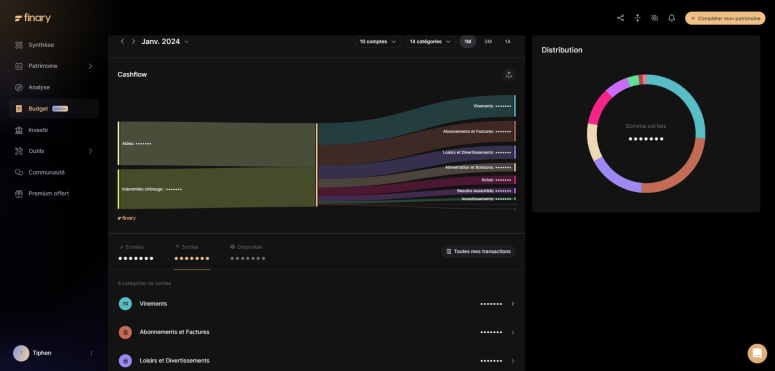Click the Premium offert gift icon
The height and width of the screenshot is (371, 775).
[19, 194]
